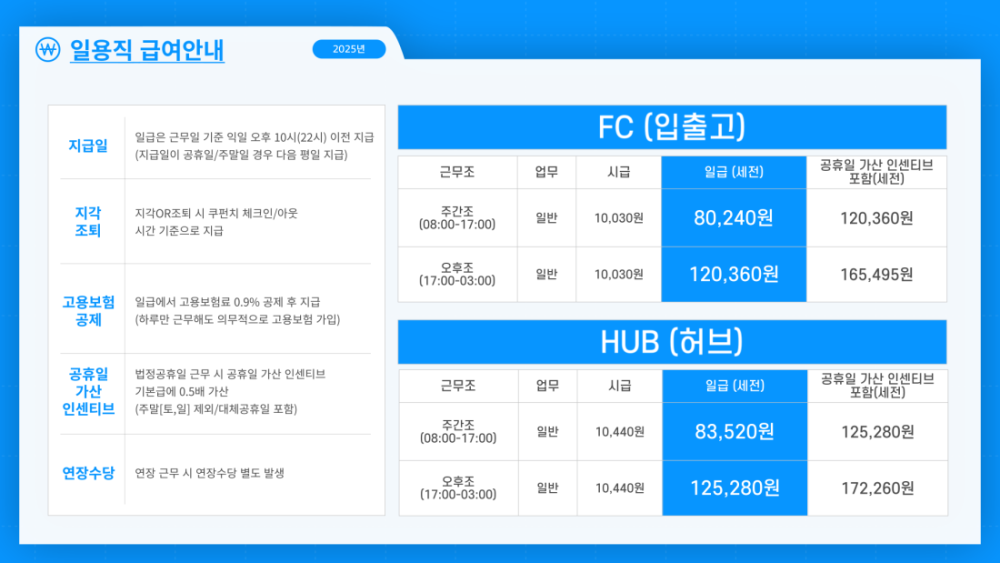Click the FC daytime 80,240원 daily wage cell
The height and width of the screenshot is (563, 1000).
click(x=733, y=218)
